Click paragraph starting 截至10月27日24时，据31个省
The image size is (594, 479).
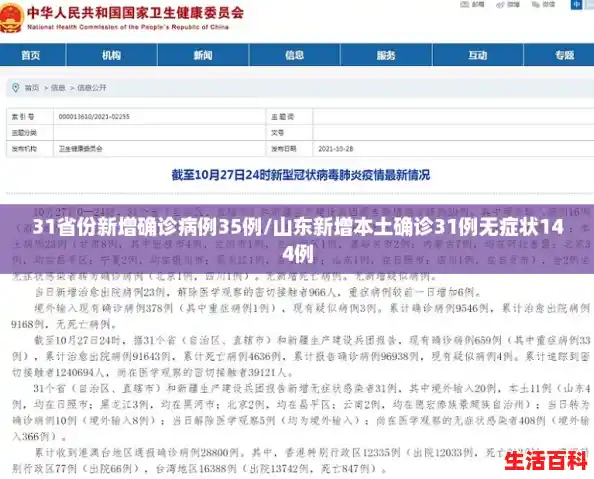301,356
